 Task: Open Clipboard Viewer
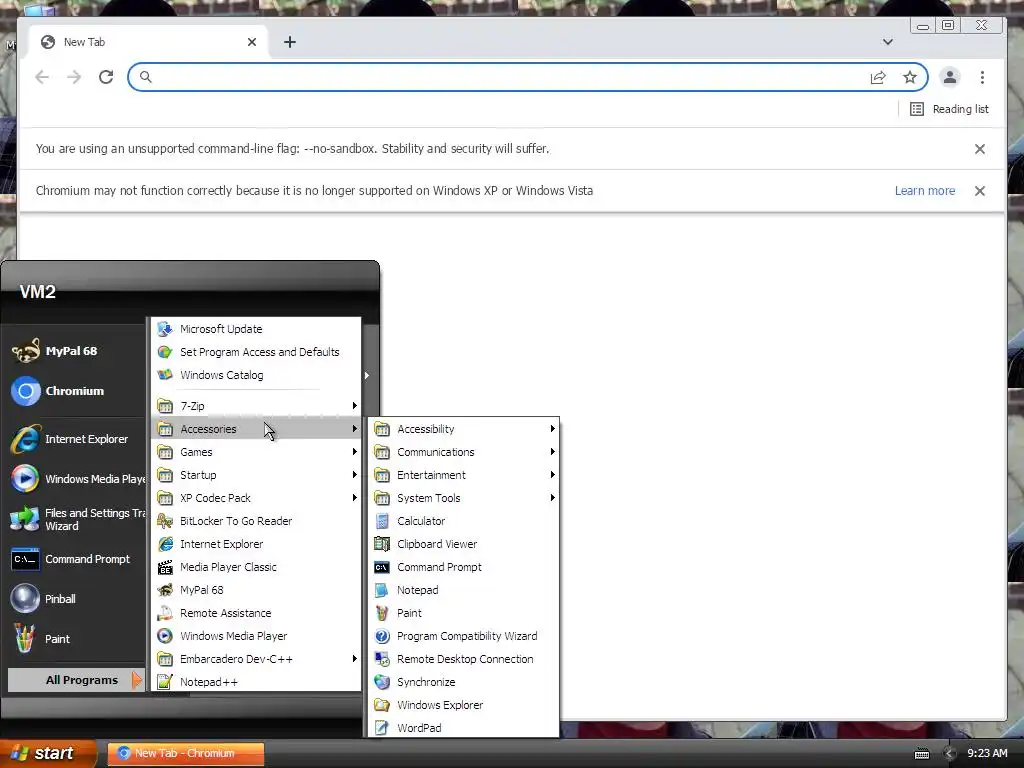[464, 544]
